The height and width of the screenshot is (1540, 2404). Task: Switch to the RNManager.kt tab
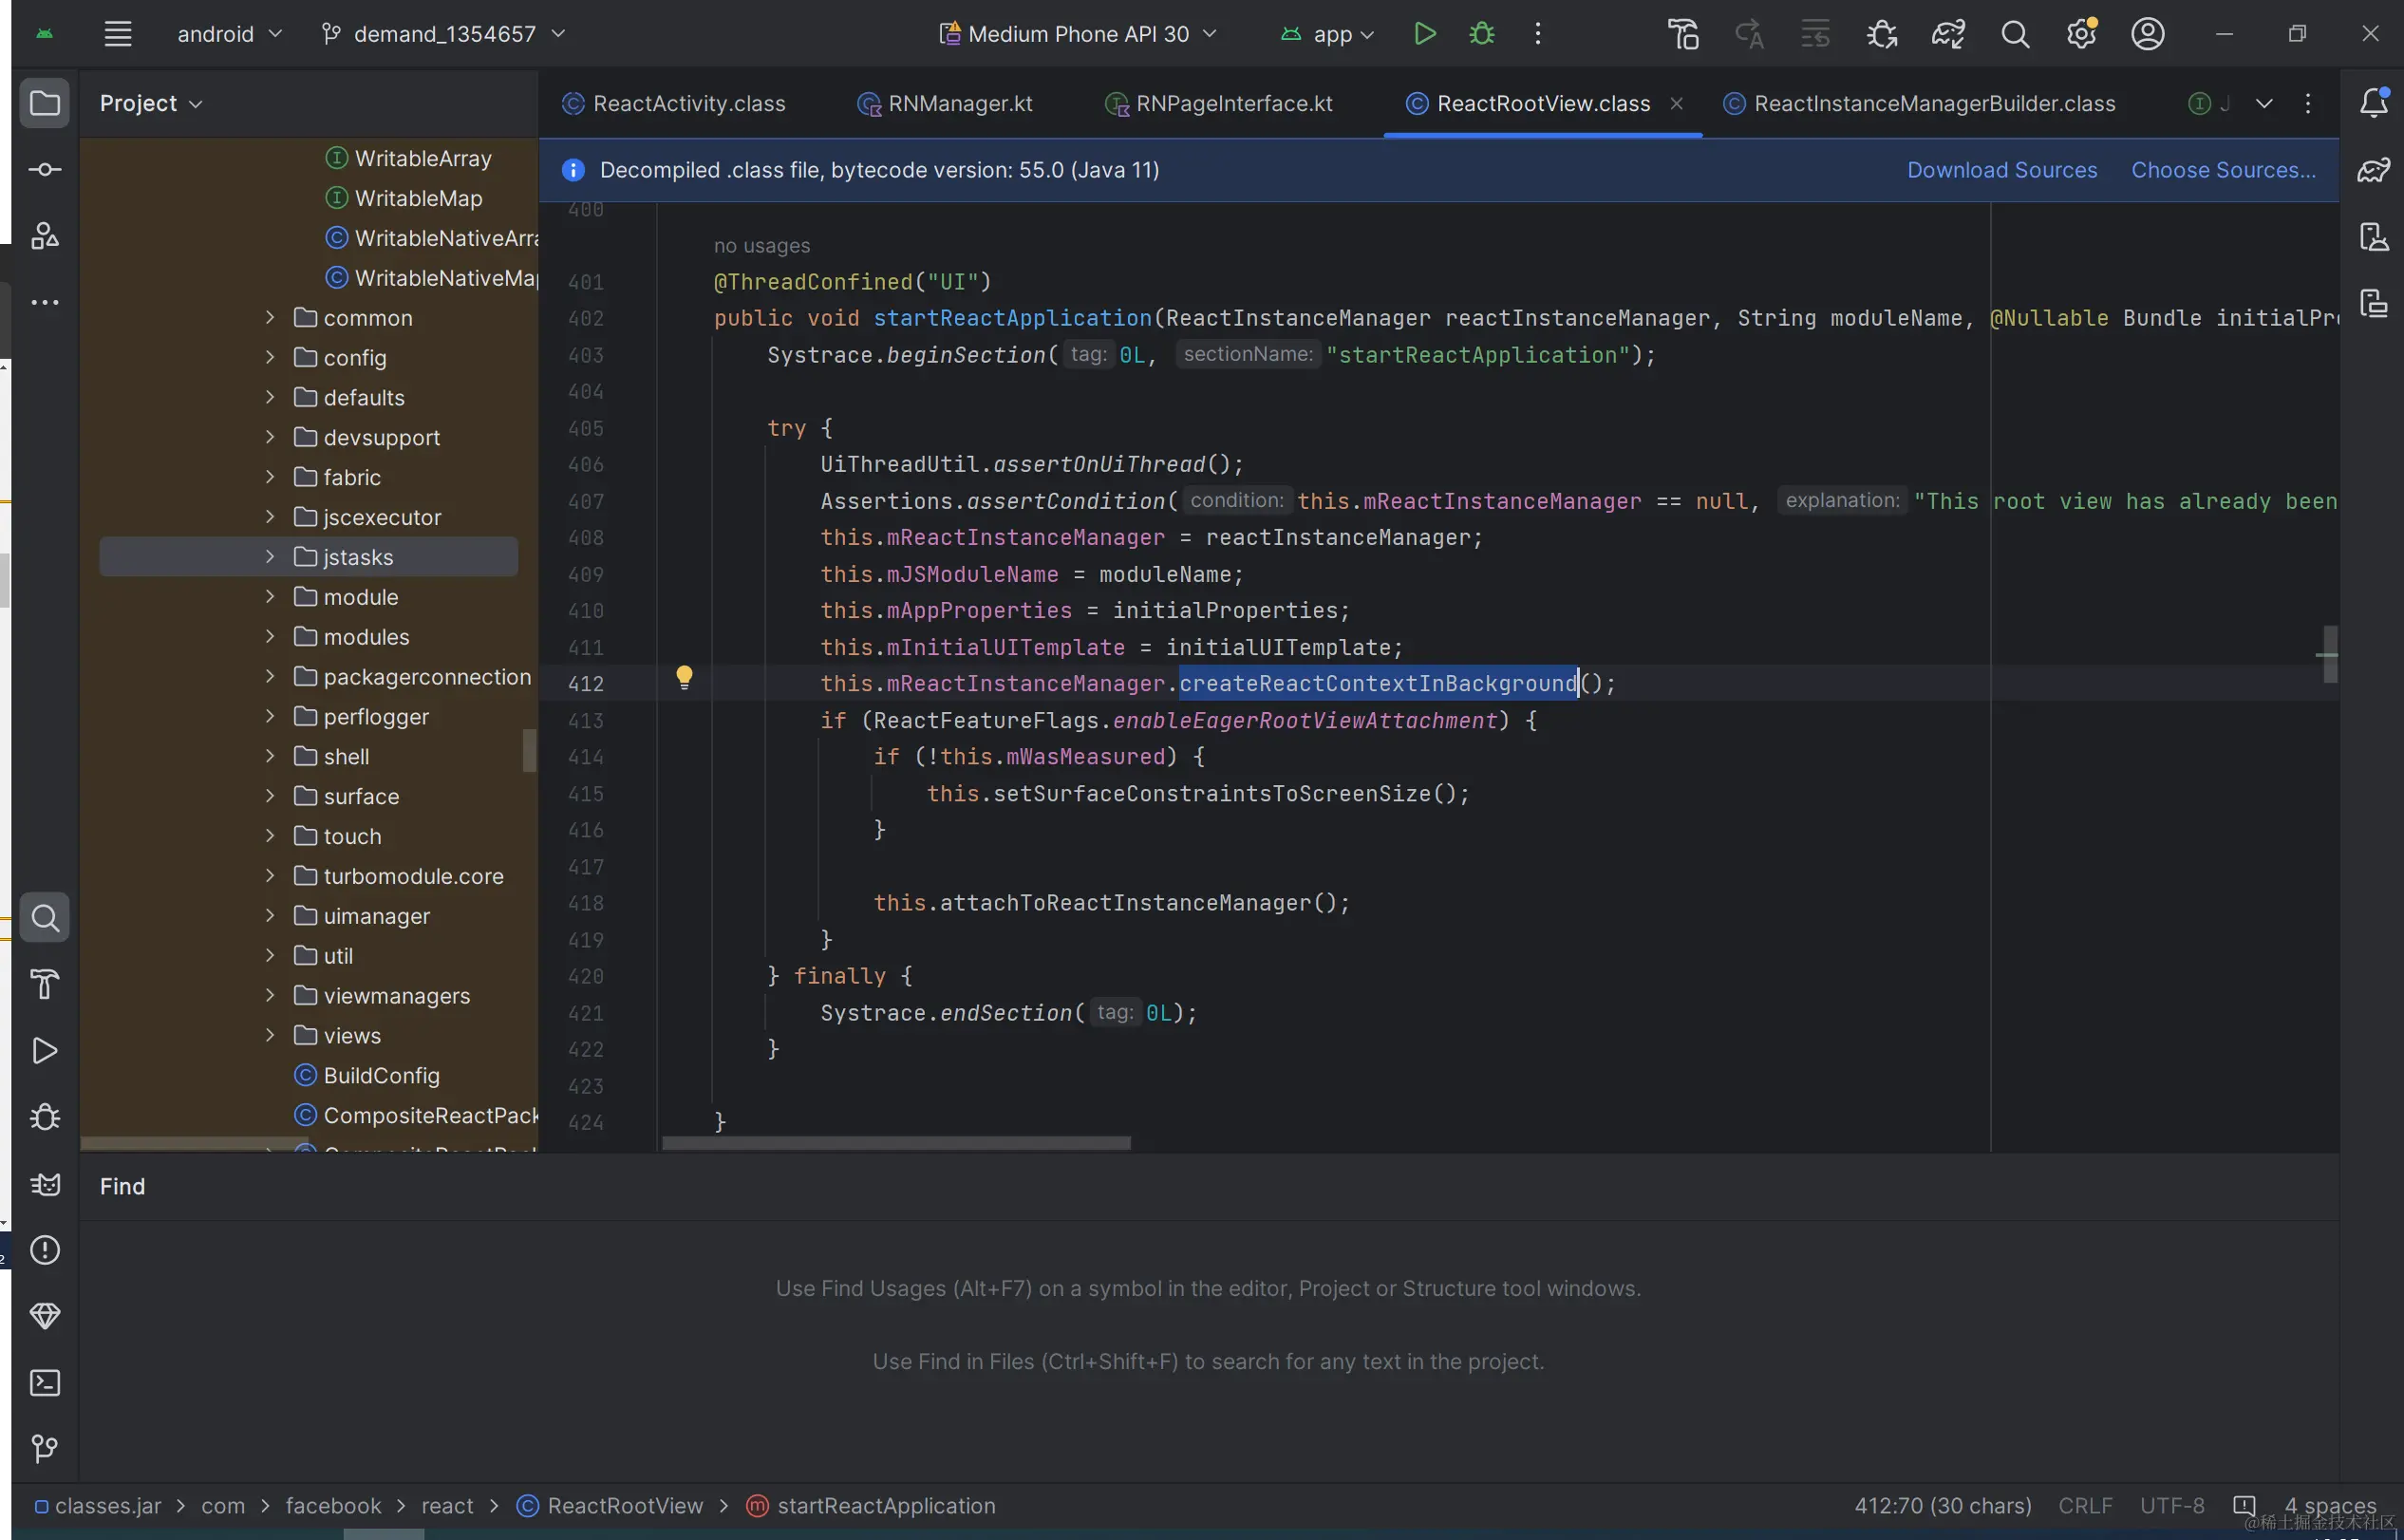pos(959,104)
